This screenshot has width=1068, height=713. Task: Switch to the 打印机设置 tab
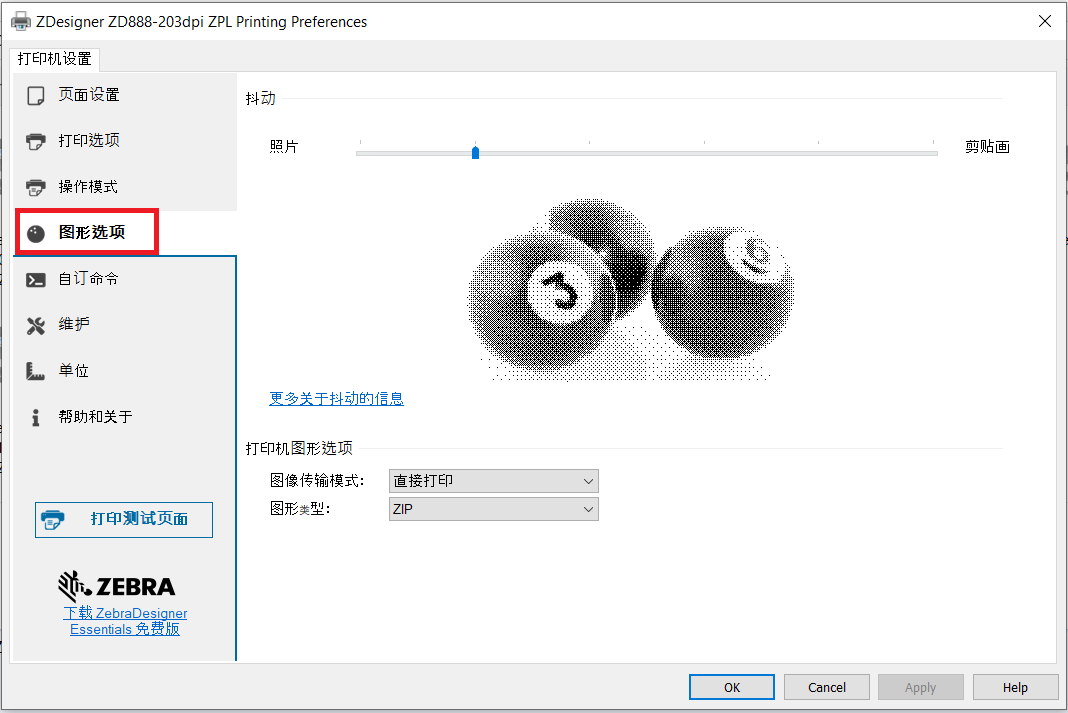pyautogui.click(x=55, y=59)
